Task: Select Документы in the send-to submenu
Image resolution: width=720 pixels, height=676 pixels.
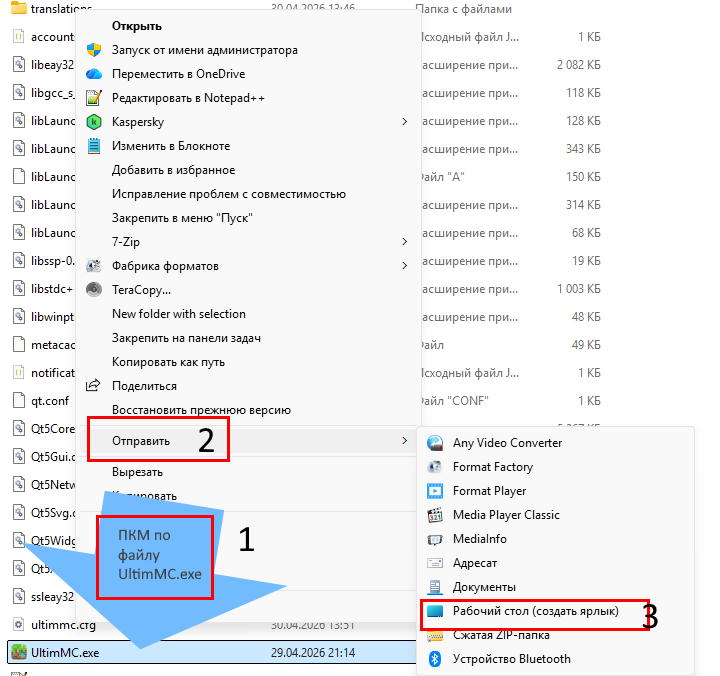Action: 484,587
